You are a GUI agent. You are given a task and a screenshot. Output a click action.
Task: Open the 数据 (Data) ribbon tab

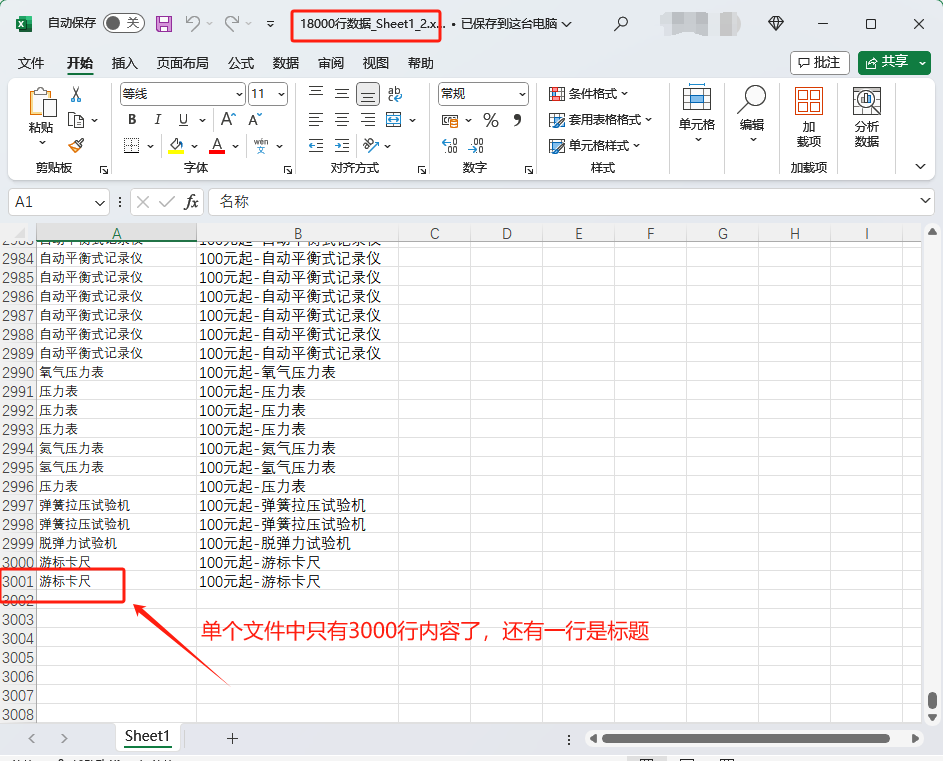285,62
